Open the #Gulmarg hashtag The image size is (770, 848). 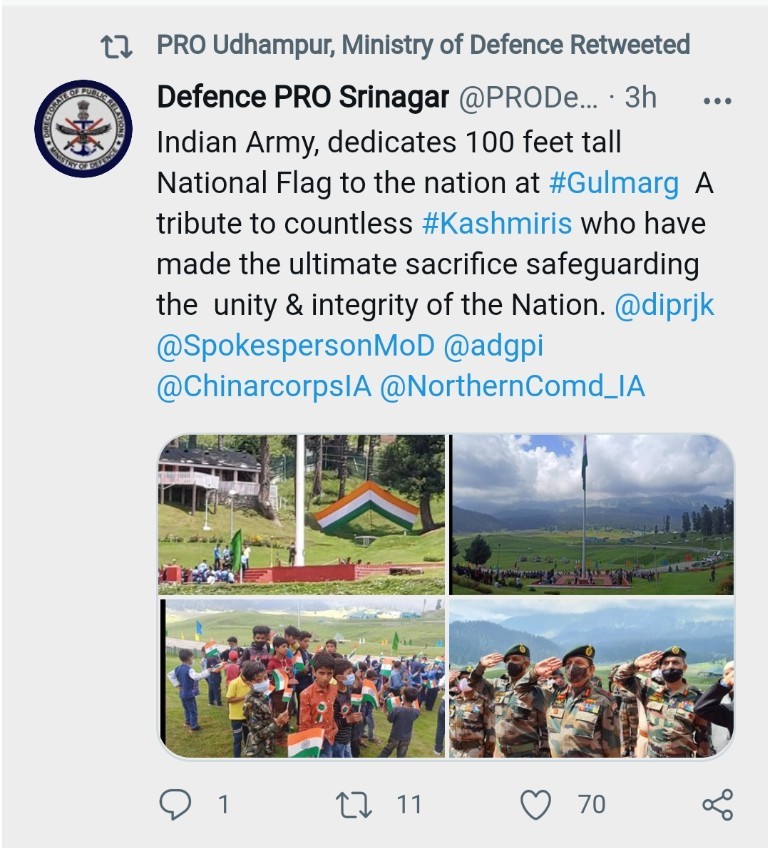pyautogui.click(x=614, y=184)
